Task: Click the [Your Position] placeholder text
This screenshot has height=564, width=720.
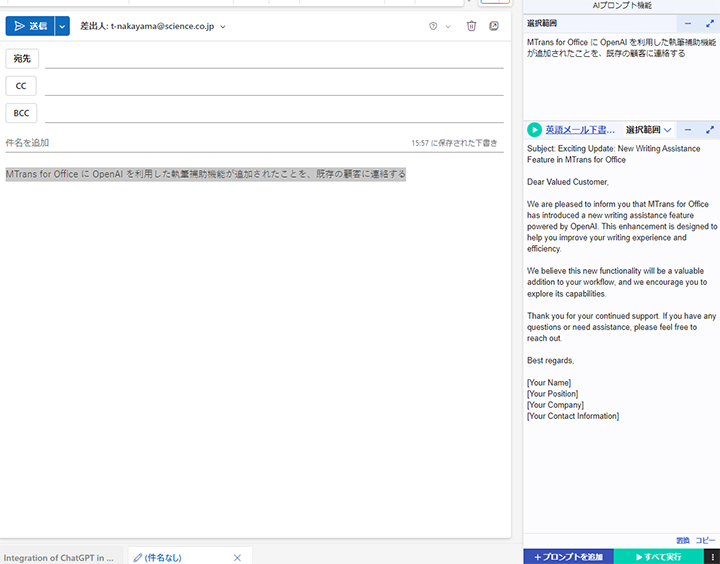Action: [552, 394]
